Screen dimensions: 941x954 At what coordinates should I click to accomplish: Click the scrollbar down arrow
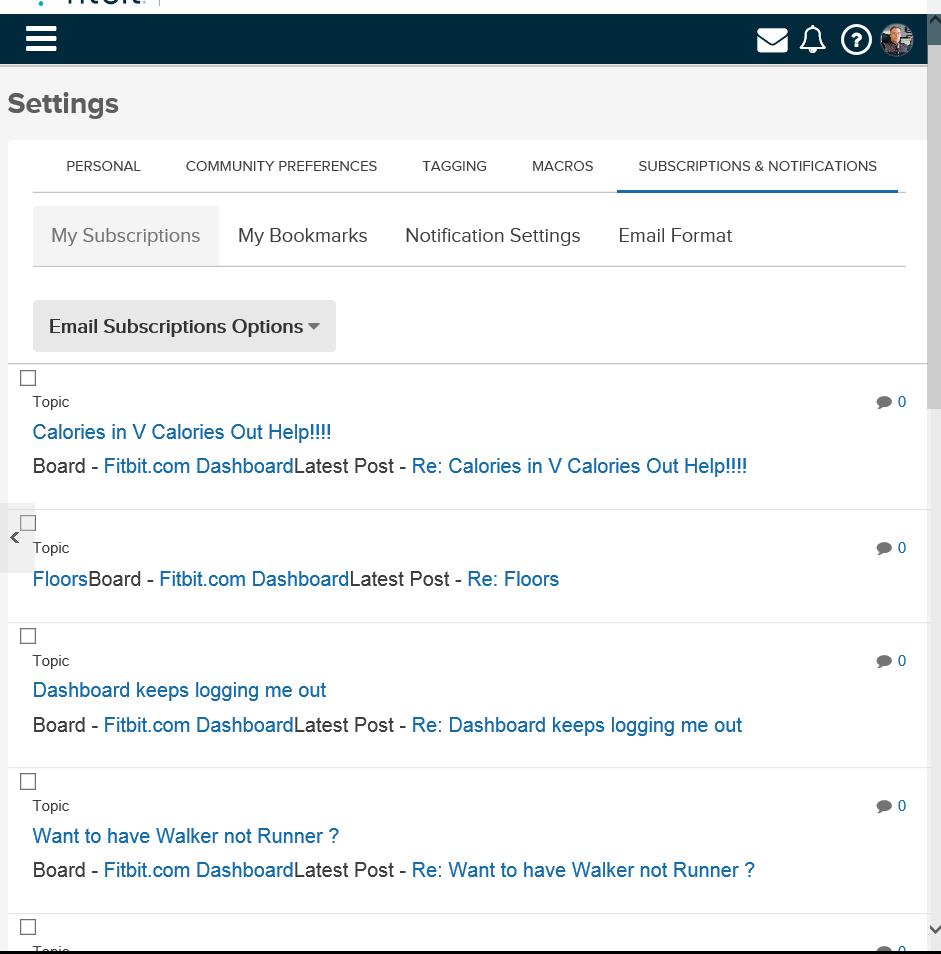coord(933,929)
